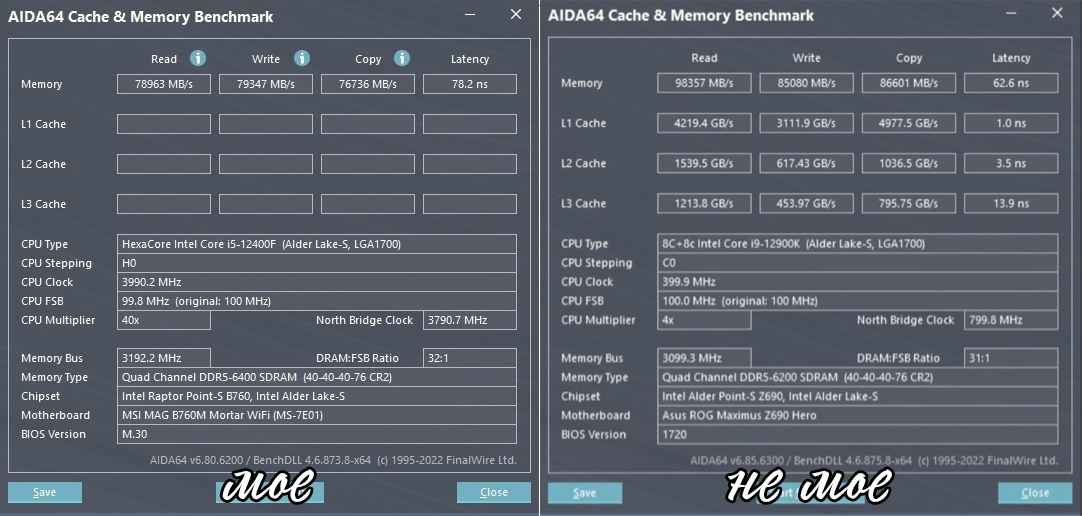
Task: Click CPU Stepping value C0
Action: [858, 262]
